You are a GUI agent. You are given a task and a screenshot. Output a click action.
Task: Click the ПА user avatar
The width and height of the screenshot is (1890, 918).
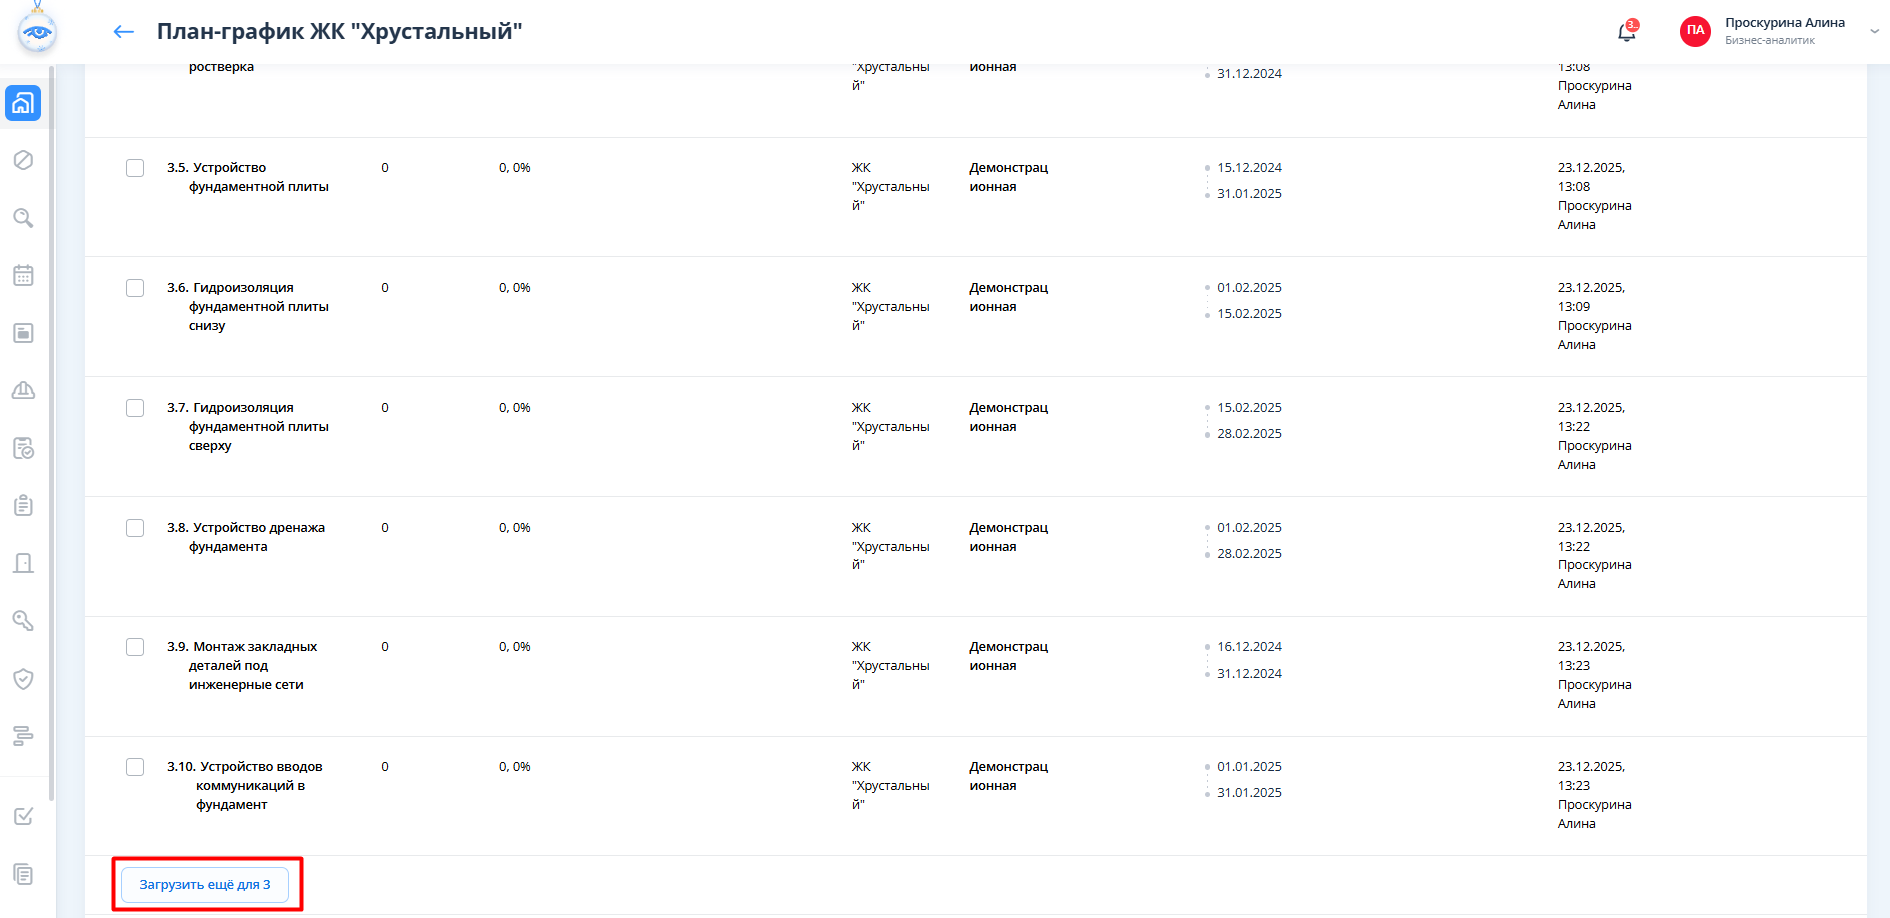pos(1695,31)
